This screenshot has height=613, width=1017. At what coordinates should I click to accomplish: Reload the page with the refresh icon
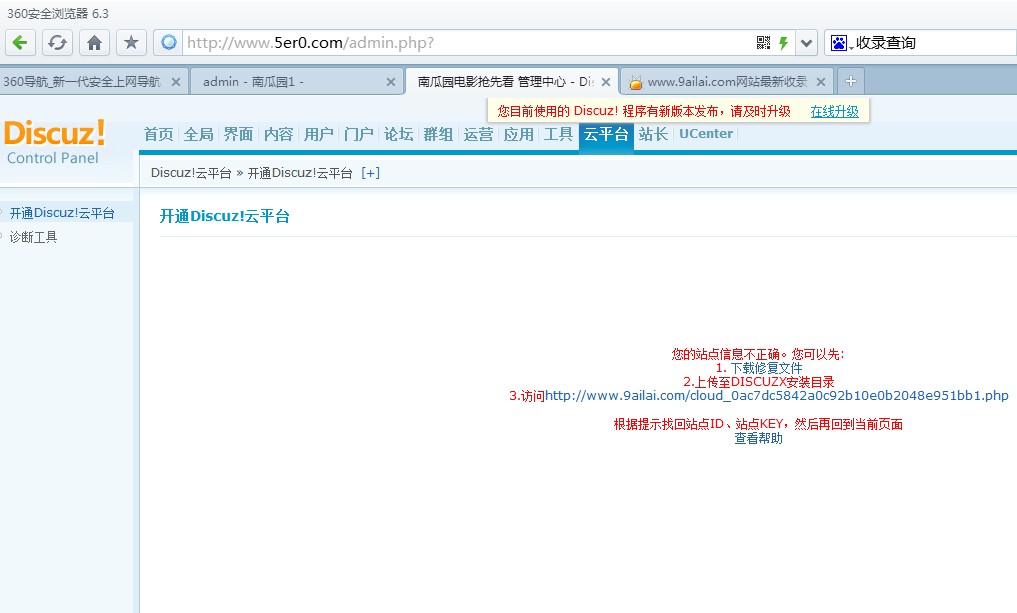point(57,43)
